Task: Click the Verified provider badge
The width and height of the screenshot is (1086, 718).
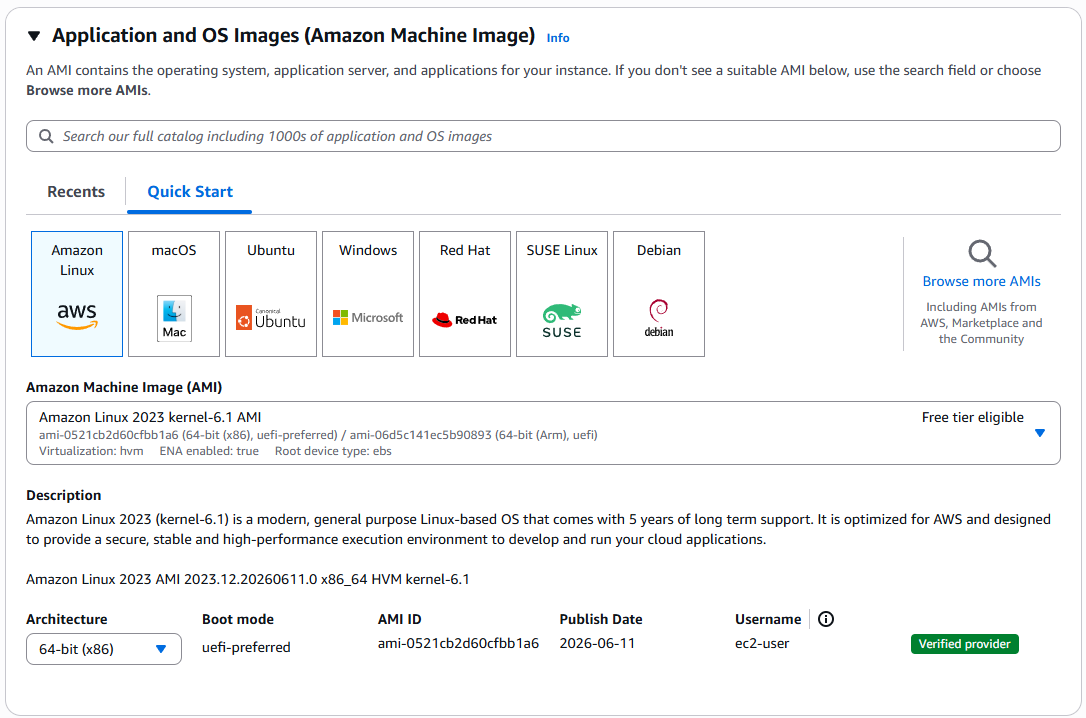Action: 964,644
